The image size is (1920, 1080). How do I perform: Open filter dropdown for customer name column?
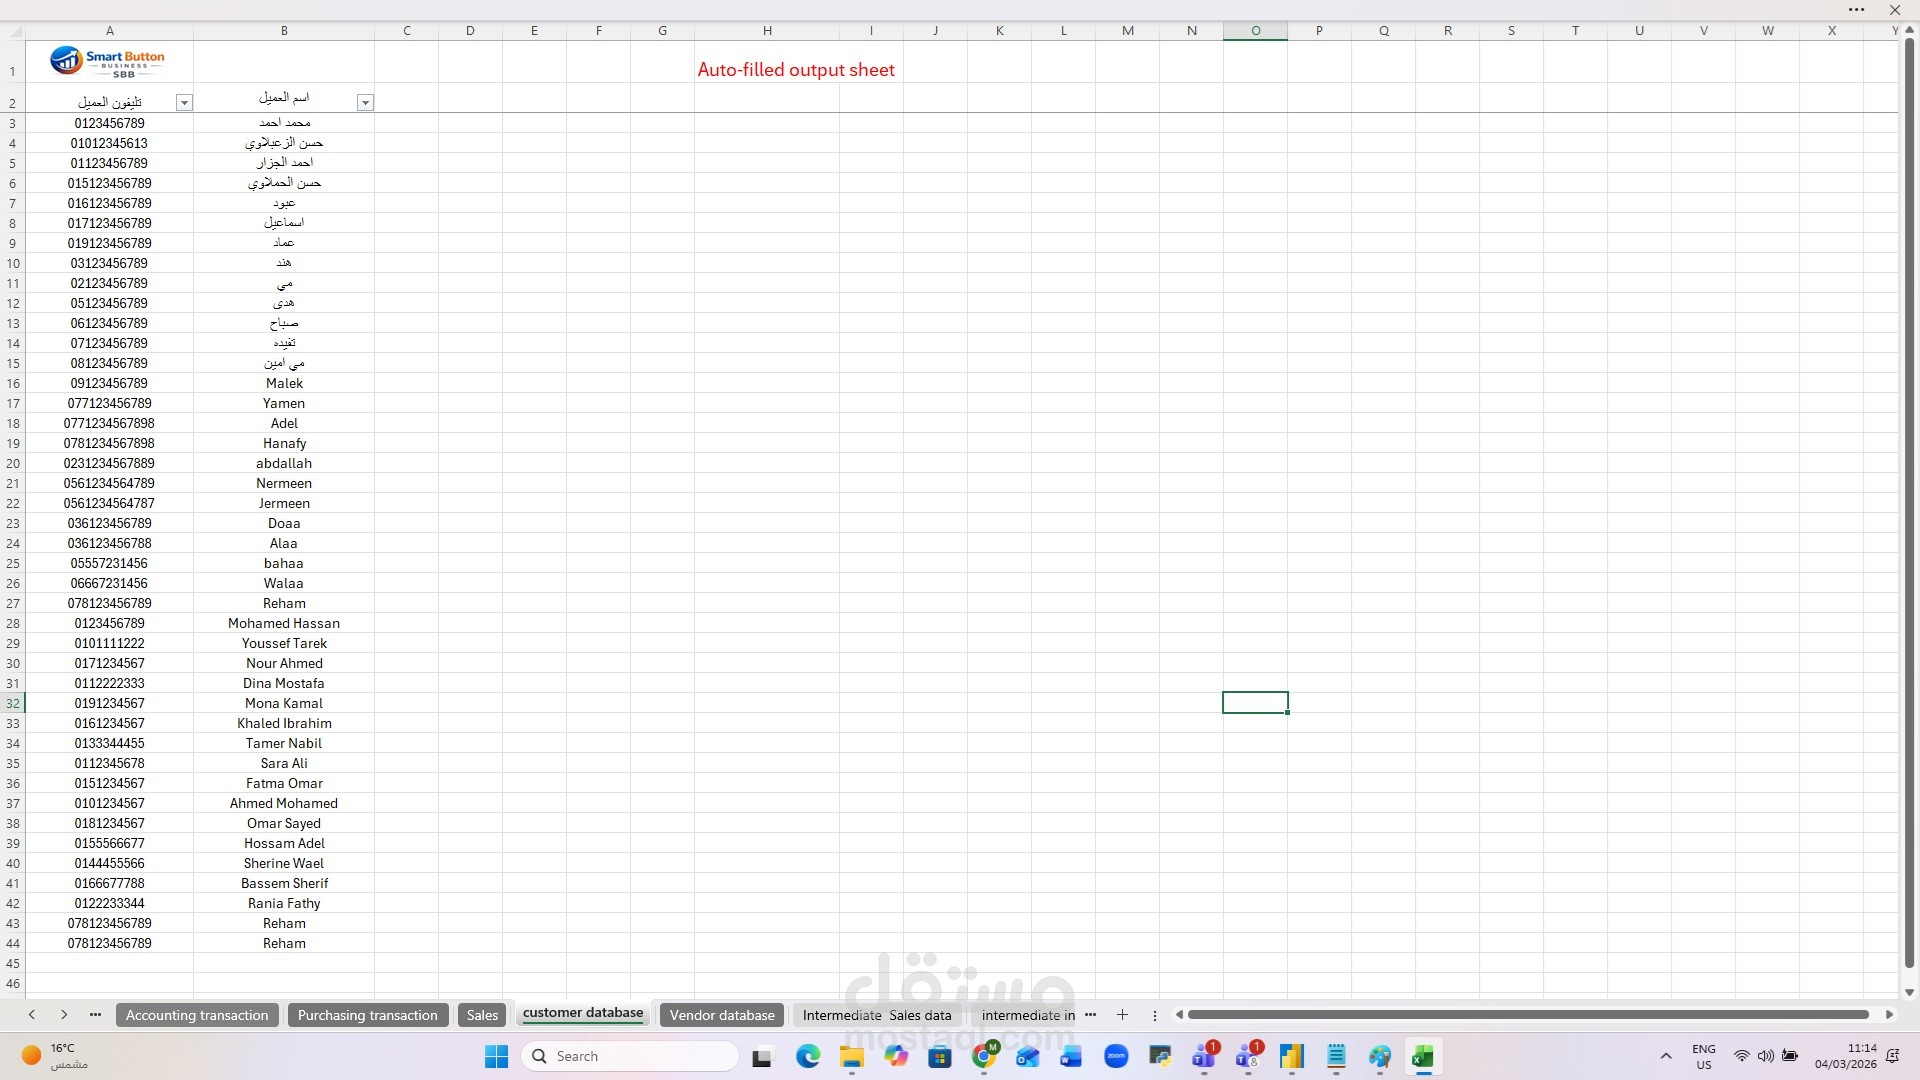click(x=365, y=103)
